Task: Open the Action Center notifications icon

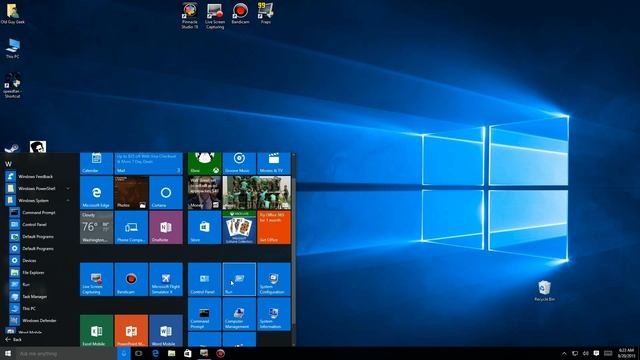Action: (x=596, y=353)
